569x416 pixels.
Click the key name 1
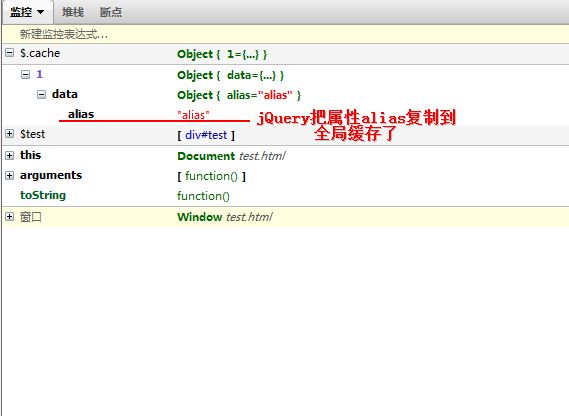[x=39, y=74]
